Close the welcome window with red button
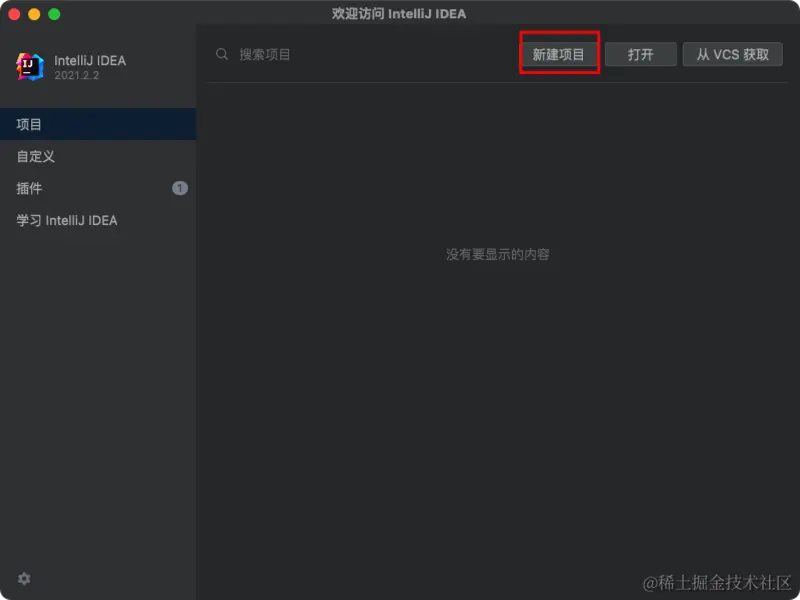The height and width of the screenshot is (600, 800). pos(14,14)
